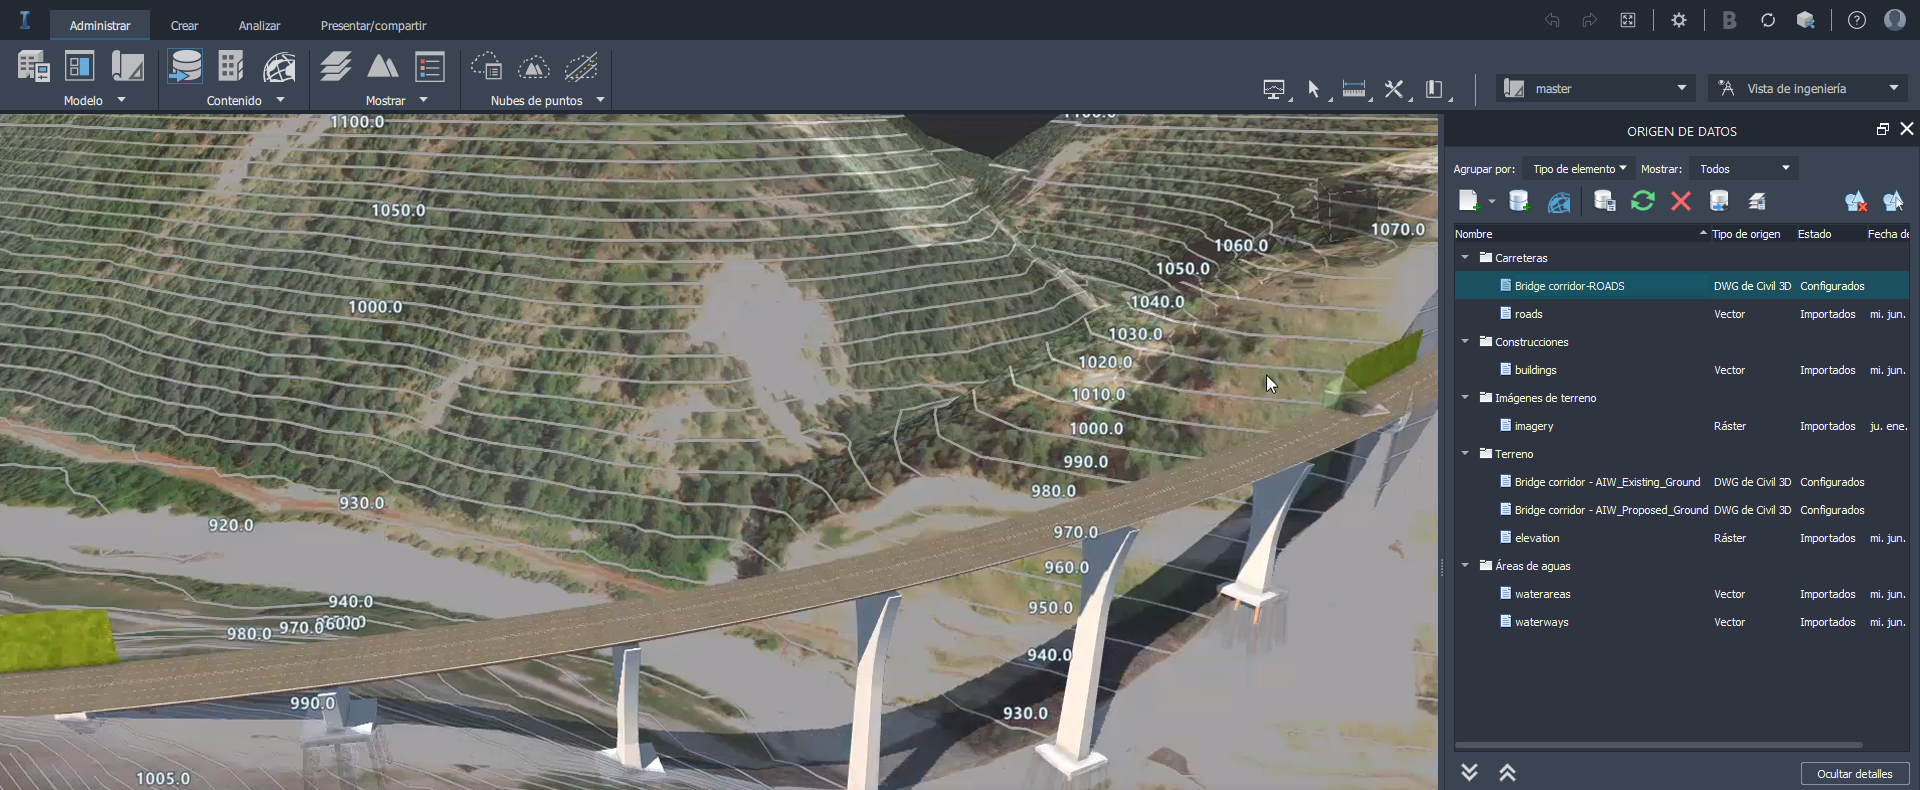Configure selected data source icon
This screenshot has height=790, width=1920.
tap(1605, 201)
